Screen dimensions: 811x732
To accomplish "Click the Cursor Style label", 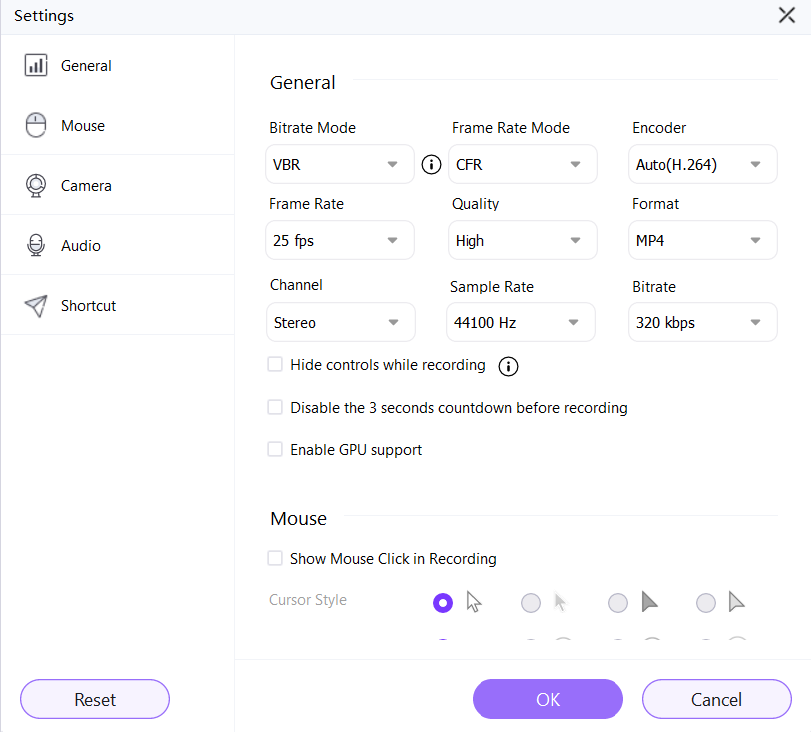I will pos(308,600).
